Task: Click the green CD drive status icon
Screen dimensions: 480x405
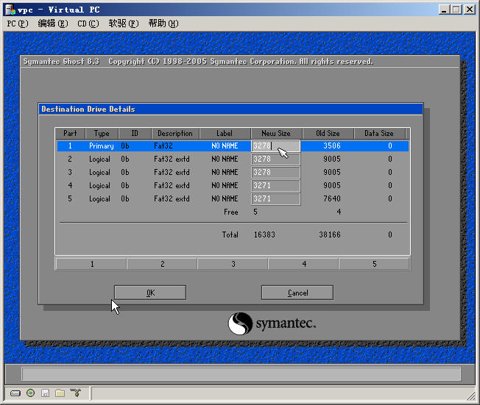Action: point(30,393)
